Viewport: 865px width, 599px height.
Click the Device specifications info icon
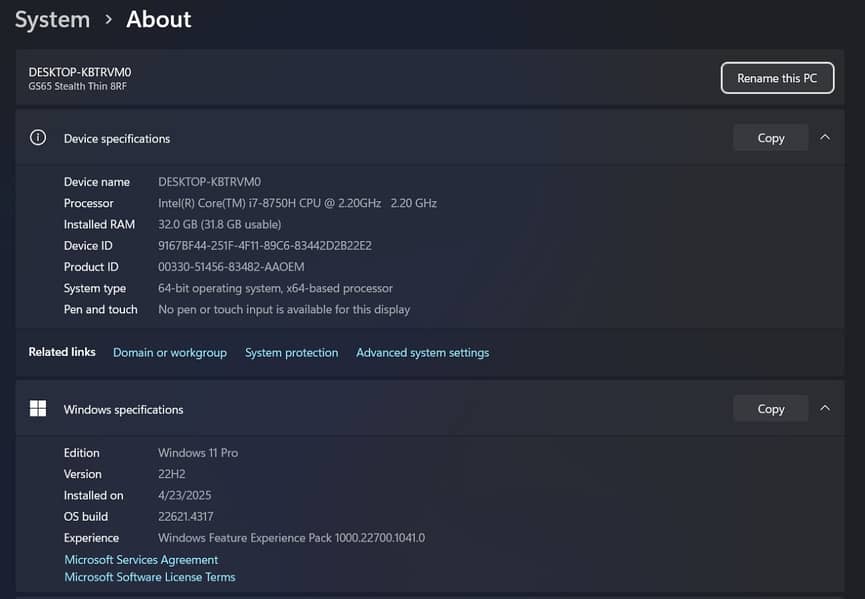[38, 137]
